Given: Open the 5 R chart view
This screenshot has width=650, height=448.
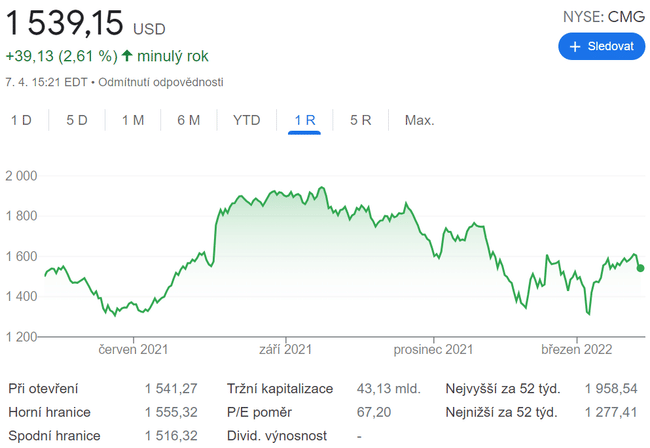Looking at the screenshot, I should (361, 120).
